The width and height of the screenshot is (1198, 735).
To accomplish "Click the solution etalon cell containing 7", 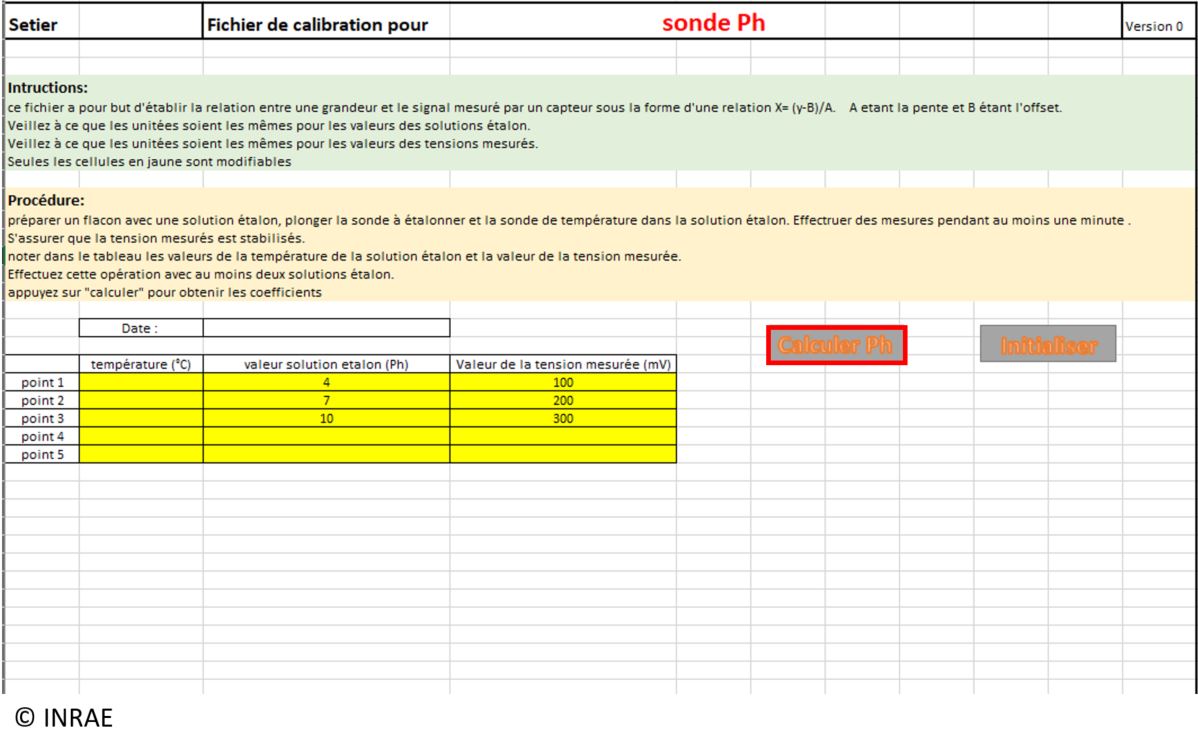I will pyautogui.click(x=326, y=400).
